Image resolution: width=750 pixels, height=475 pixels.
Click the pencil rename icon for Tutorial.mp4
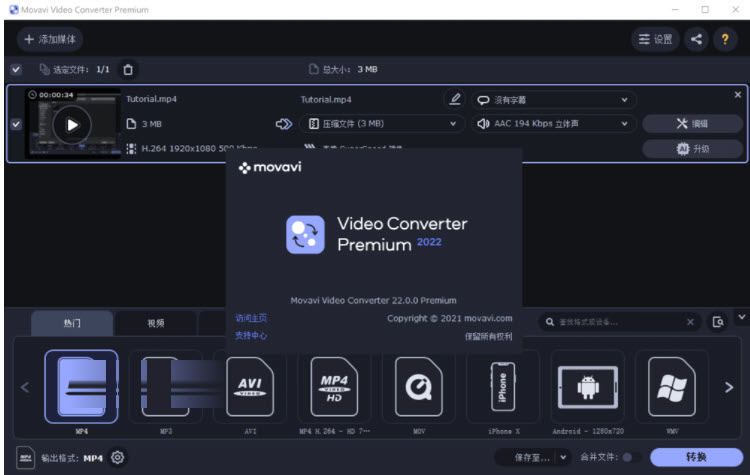point(455,99)
